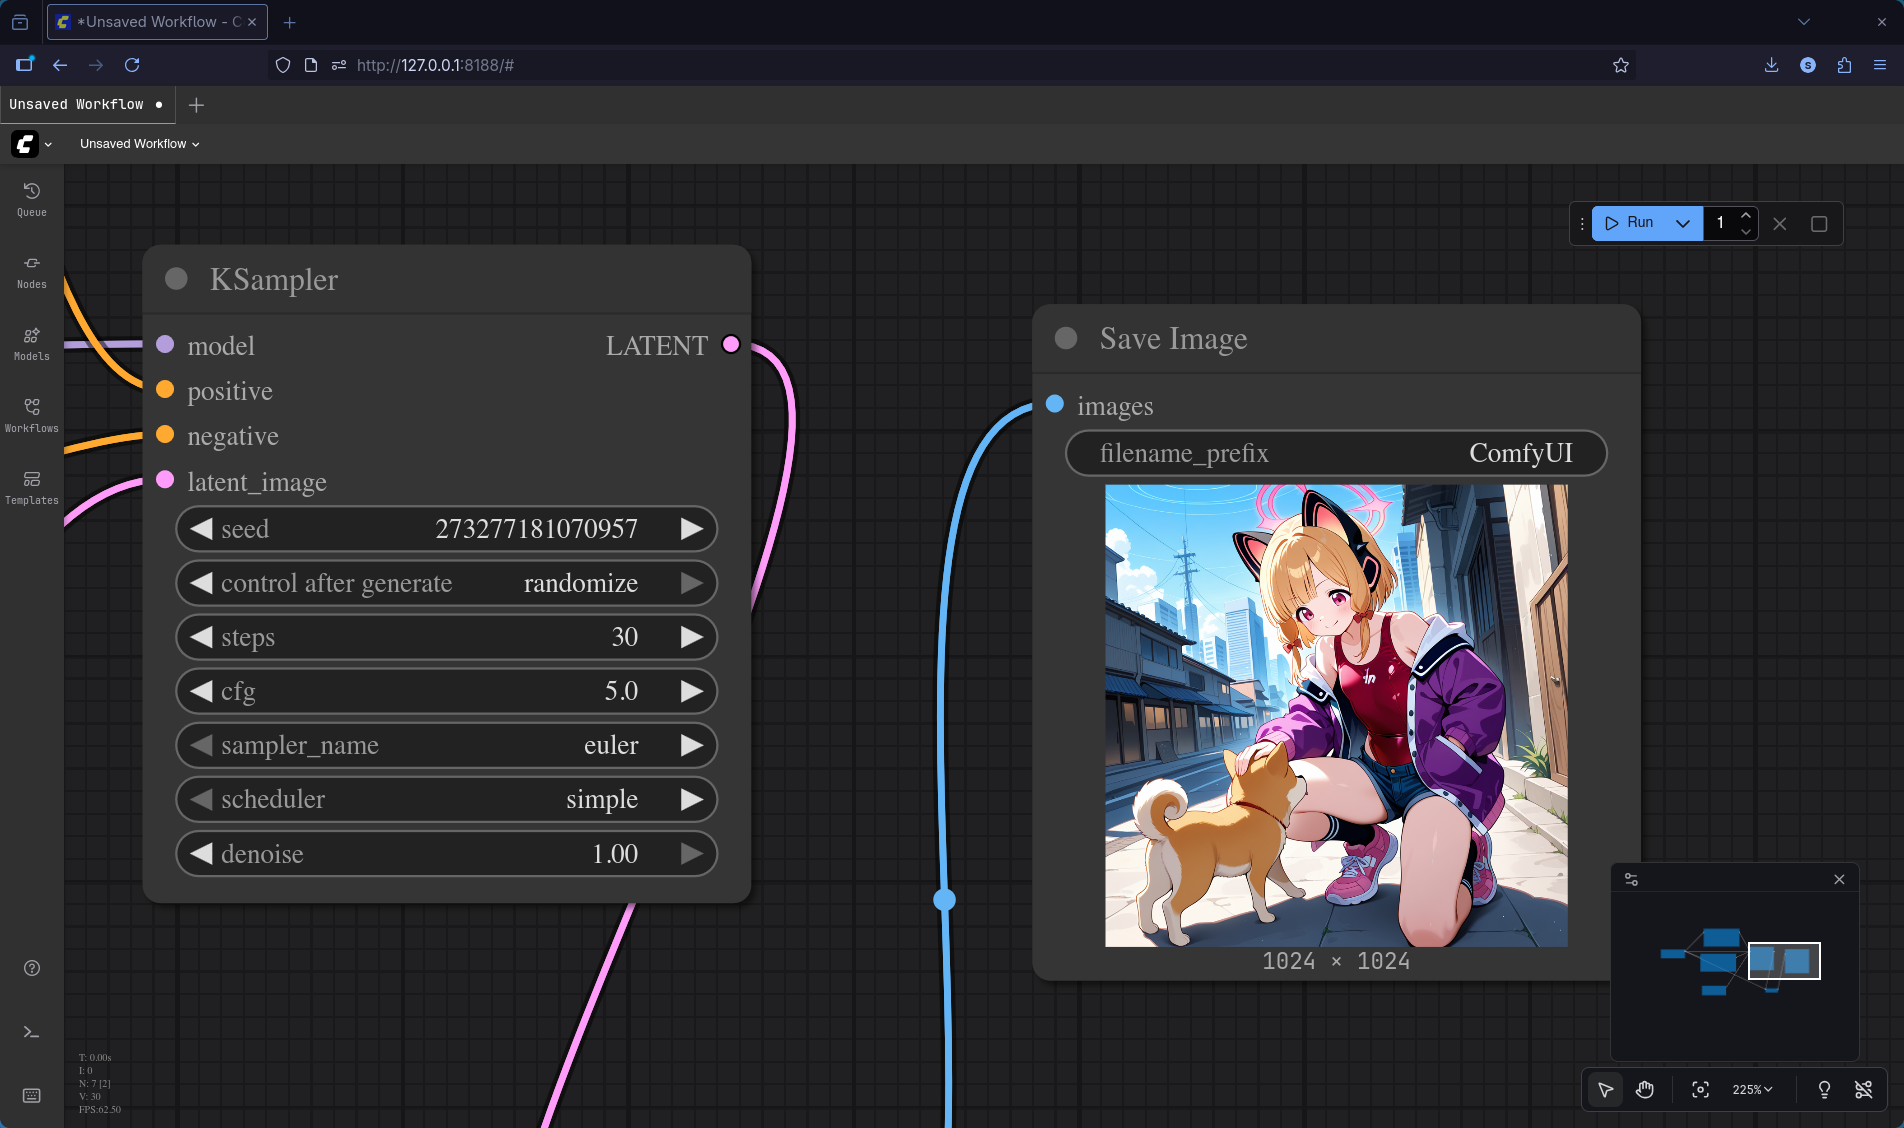Click the filename_prefix input field
The width and height of the screenshot is (1904, 1128).
1336,453
